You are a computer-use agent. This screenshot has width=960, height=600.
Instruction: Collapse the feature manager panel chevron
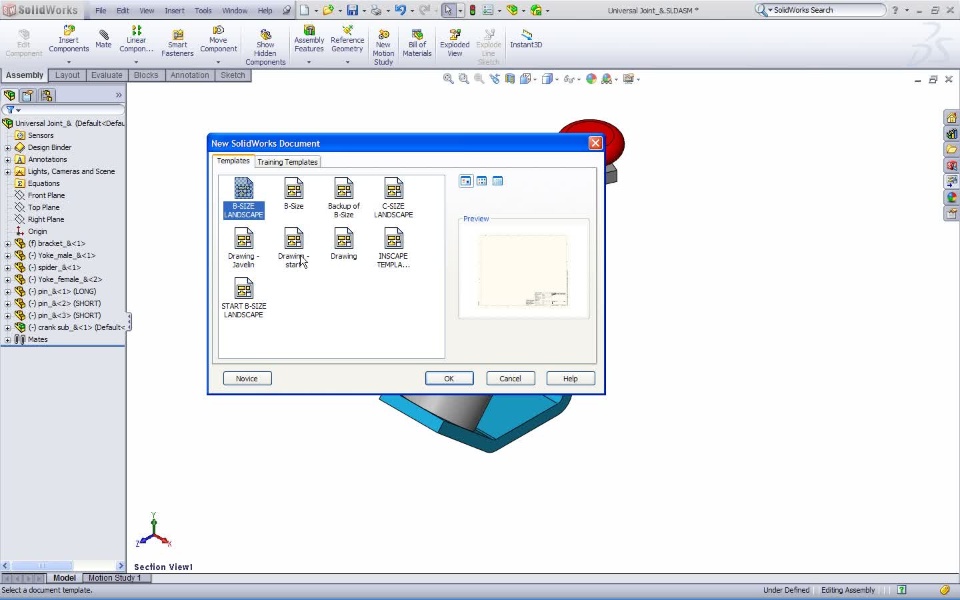119,95
